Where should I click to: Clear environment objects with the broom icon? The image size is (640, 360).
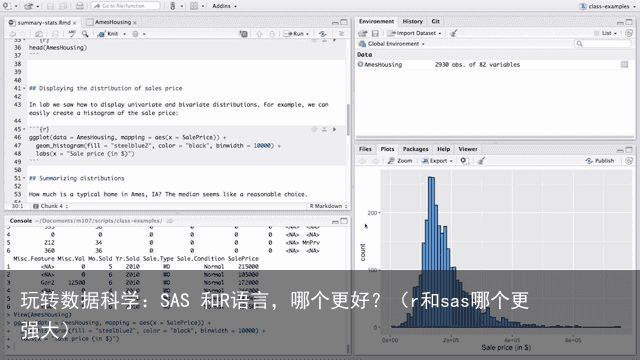coord(453,33)
